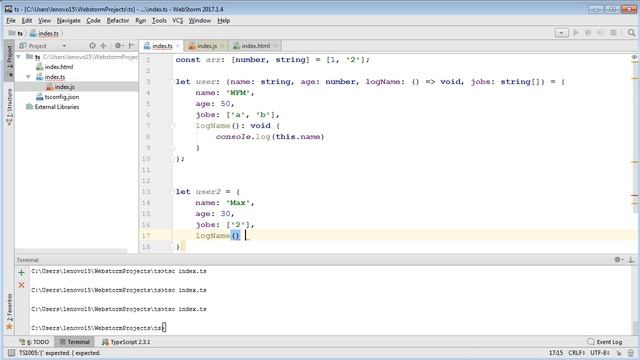Click the Hide Project panel icon
This screenshot has height=360, width=640.
pos(131,46)
